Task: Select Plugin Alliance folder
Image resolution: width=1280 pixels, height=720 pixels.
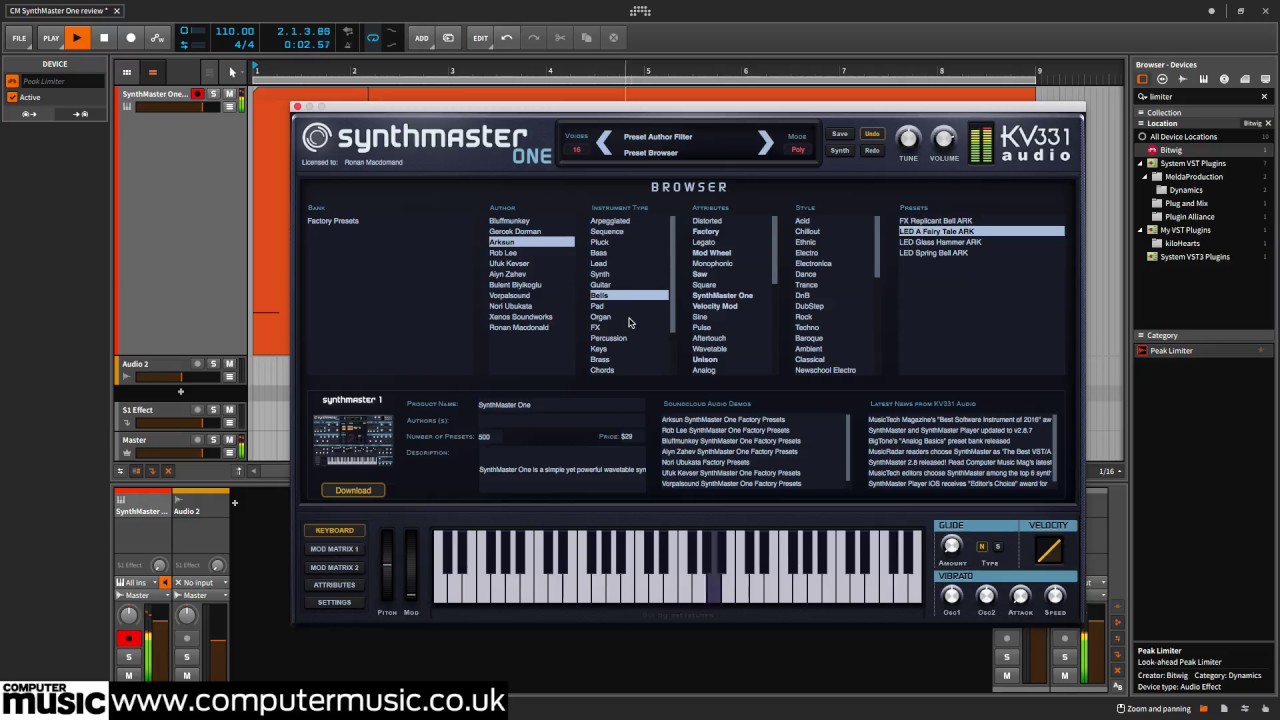Action: 1190,216
